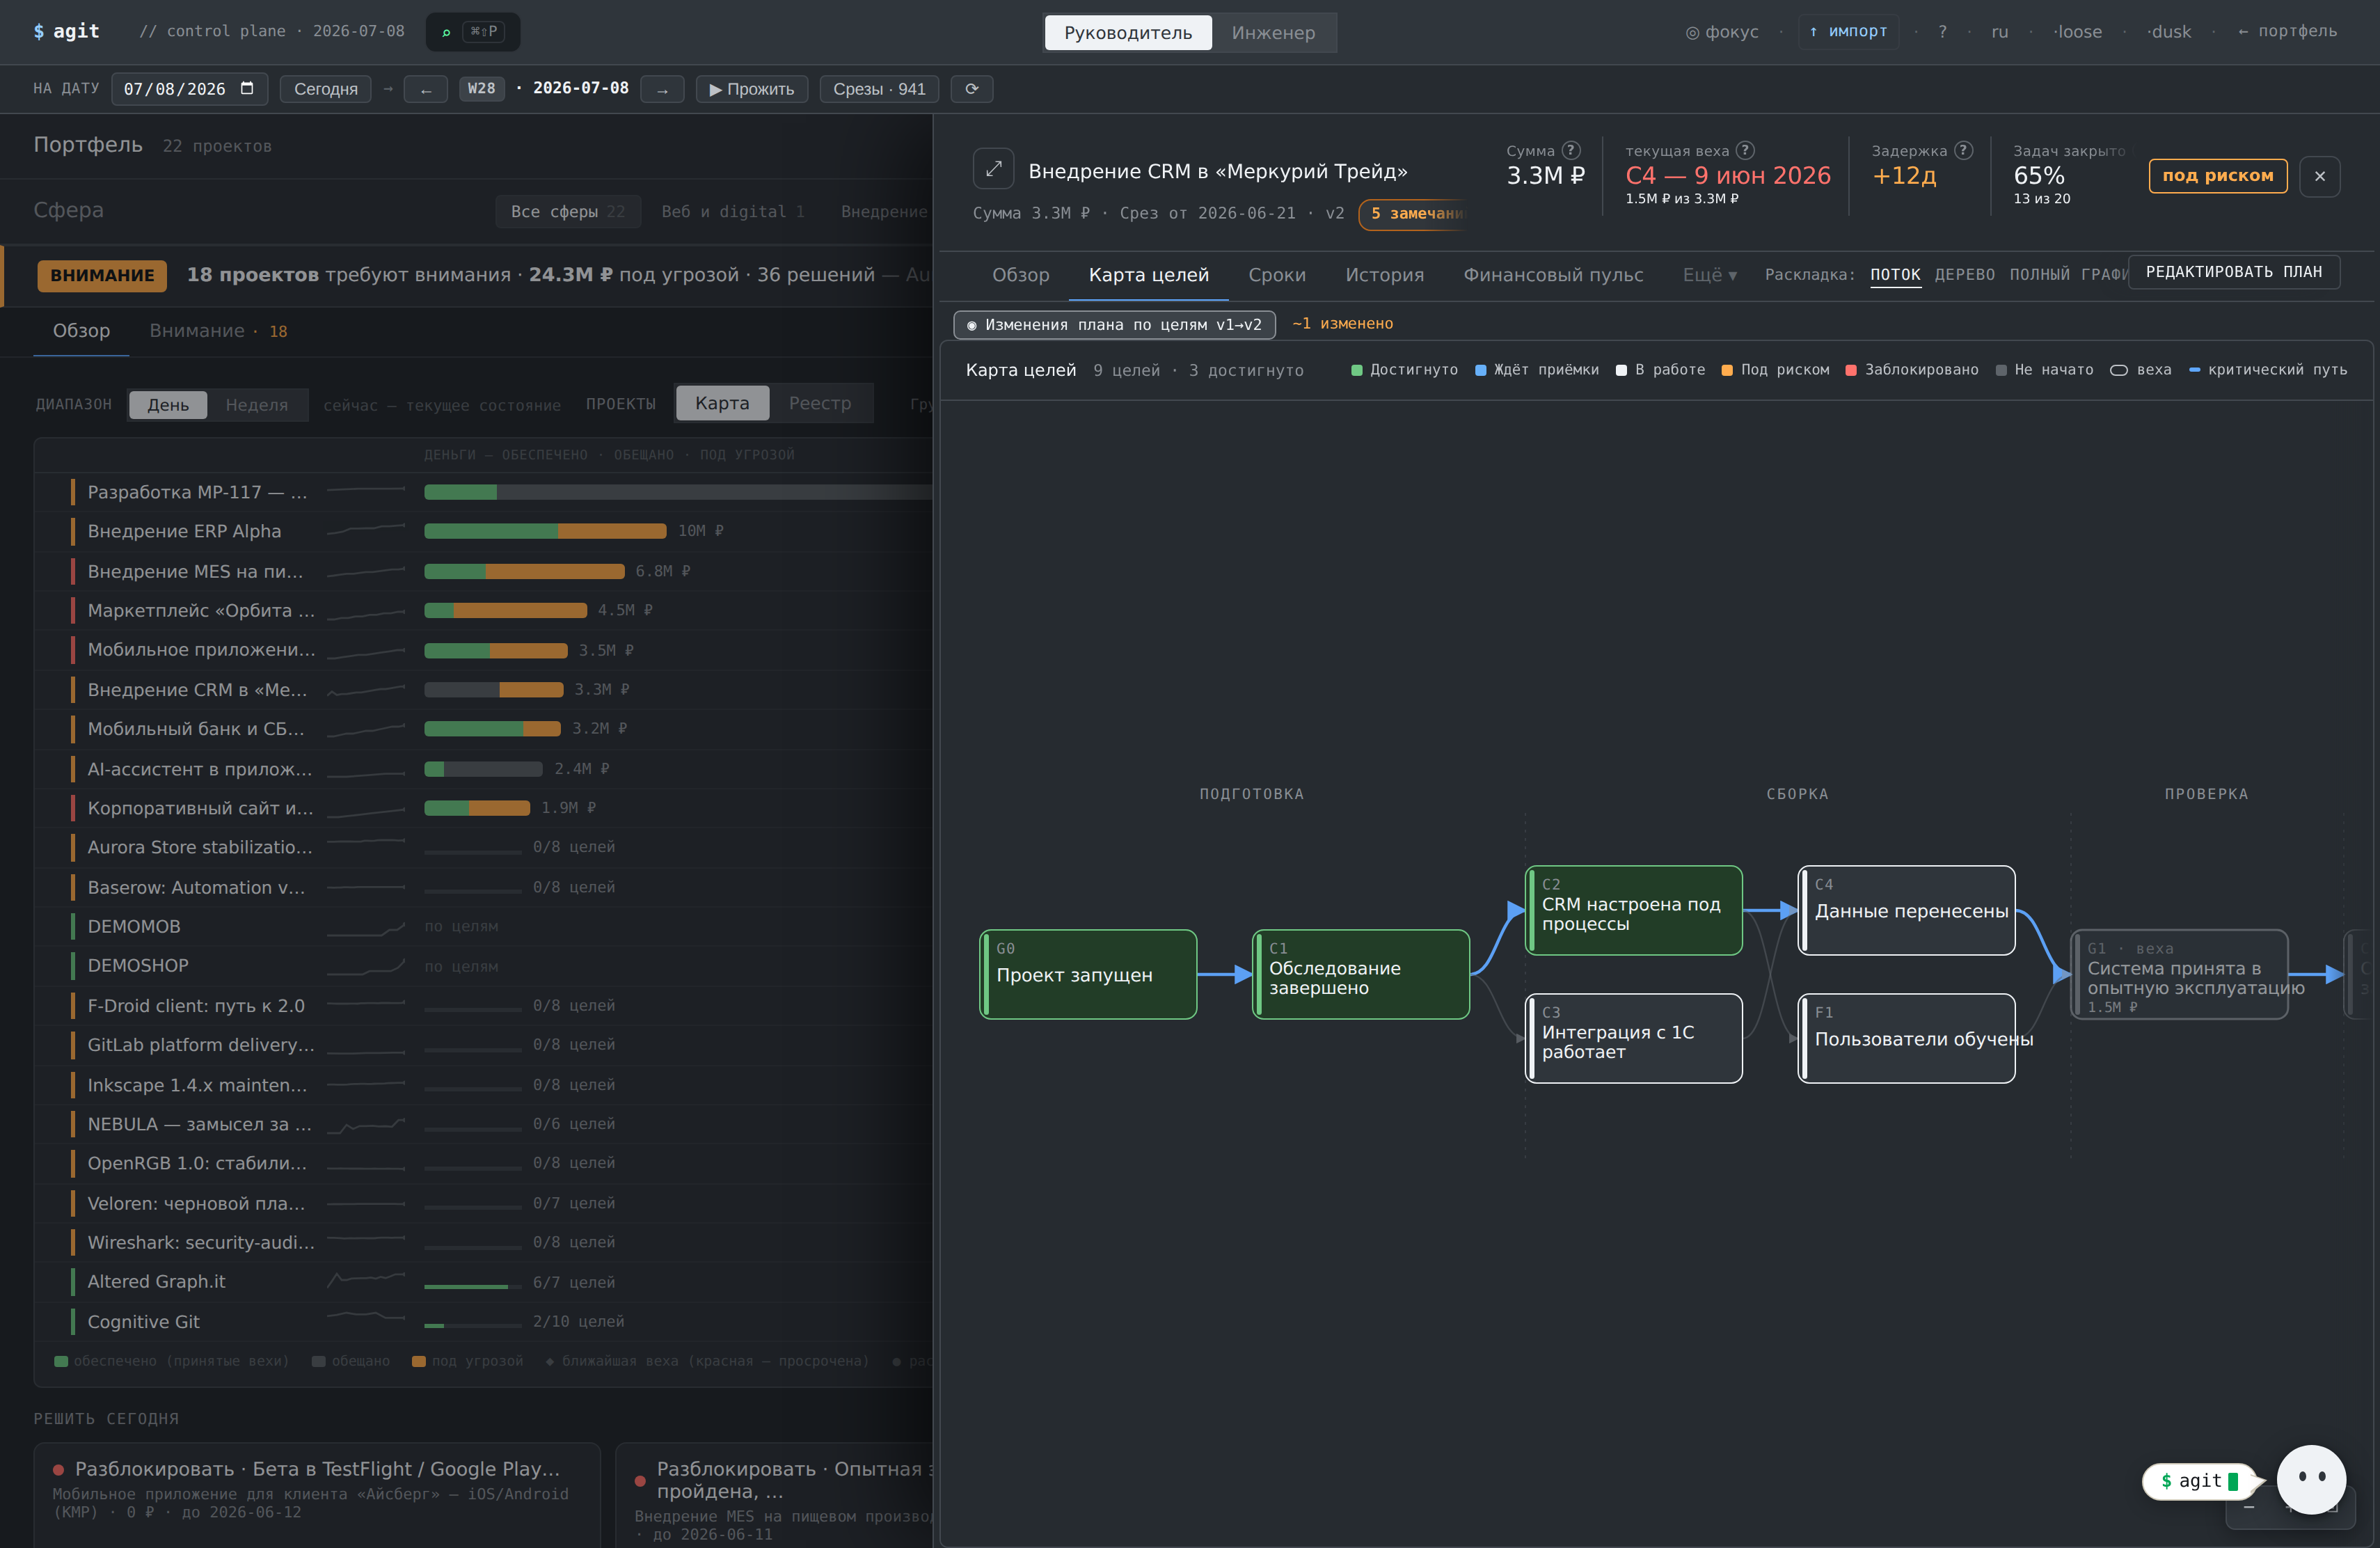Close the CRM project detail panel
The width and height of the screenshot is (2380, 1548).
[2319, 176]
